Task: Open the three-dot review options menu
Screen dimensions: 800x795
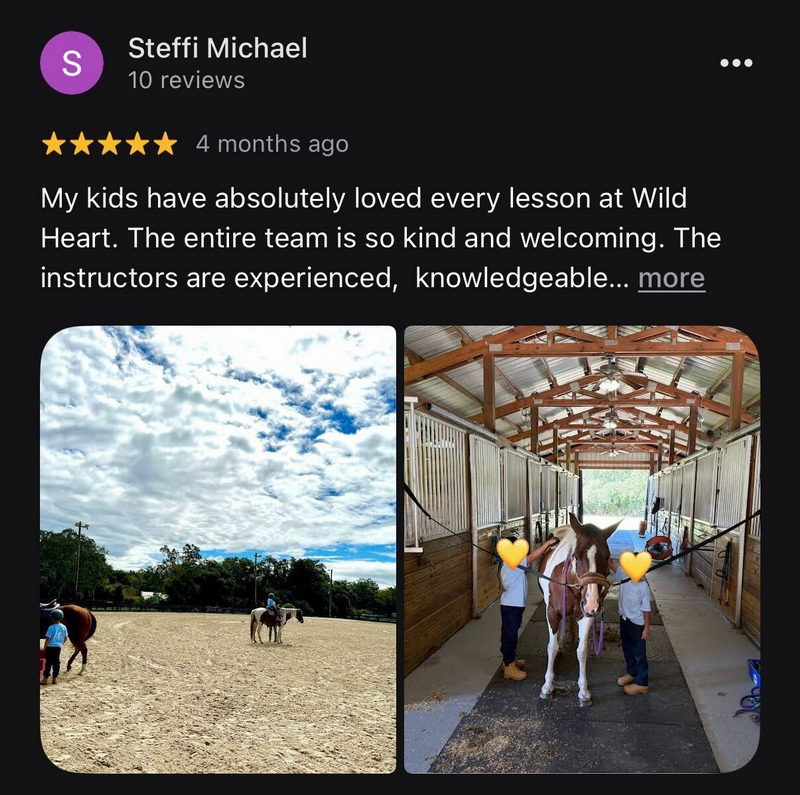Action: coord(736,63)
